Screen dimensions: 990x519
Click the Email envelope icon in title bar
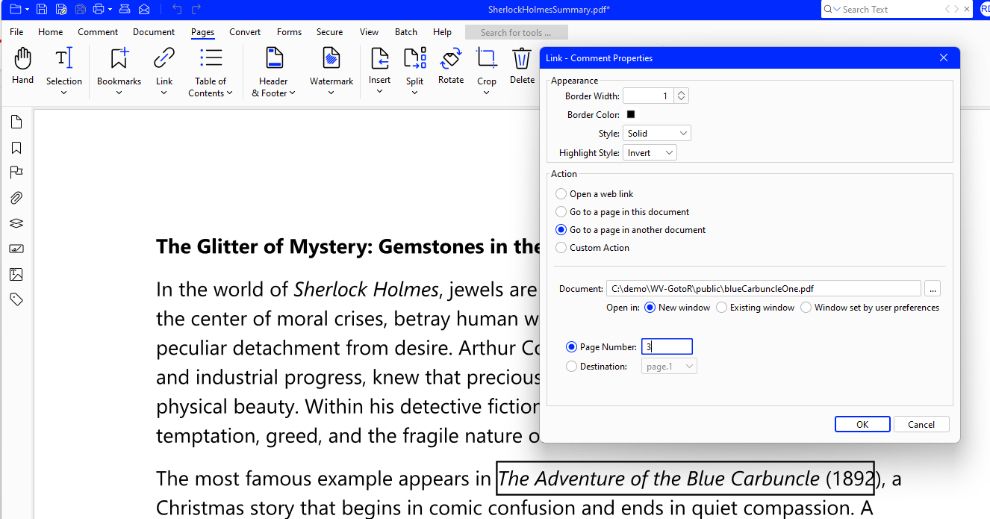click(145, 9)
